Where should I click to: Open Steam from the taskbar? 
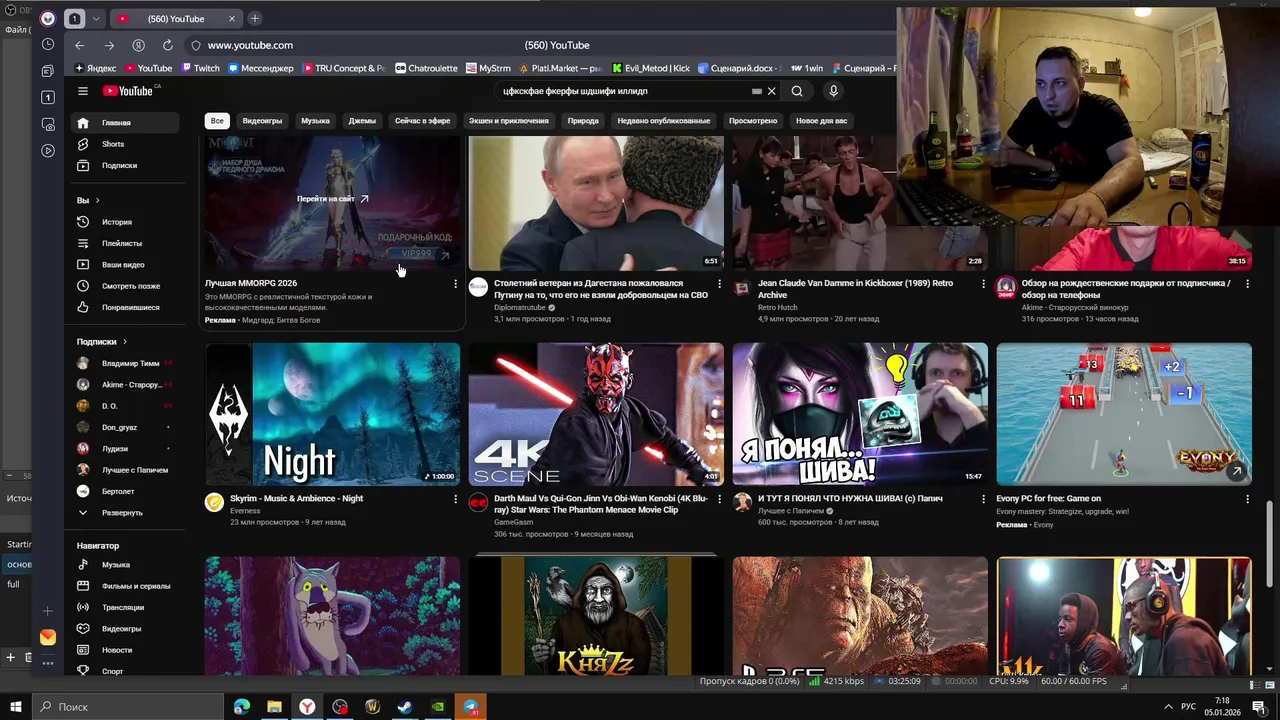(405, 707)
